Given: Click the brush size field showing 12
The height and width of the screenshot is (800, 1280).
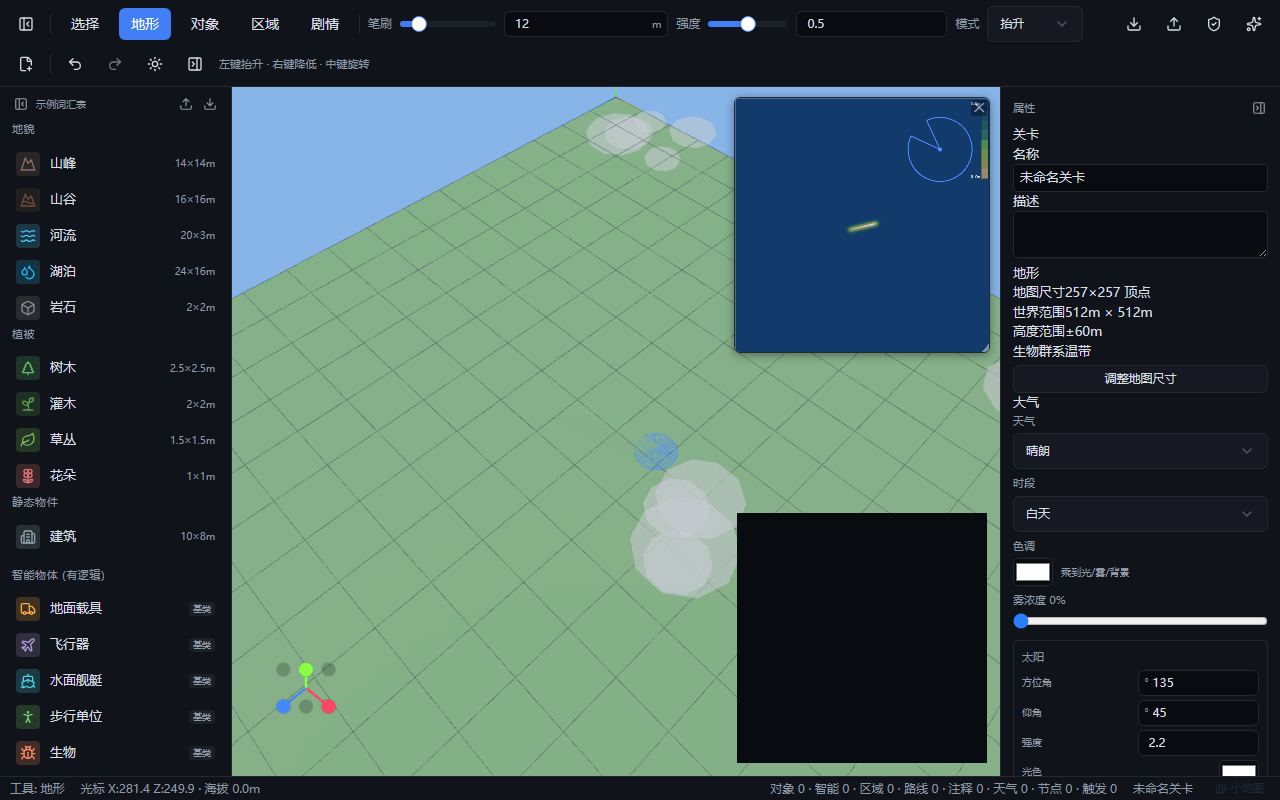Looking at the screenshot, I should (586, 24).
